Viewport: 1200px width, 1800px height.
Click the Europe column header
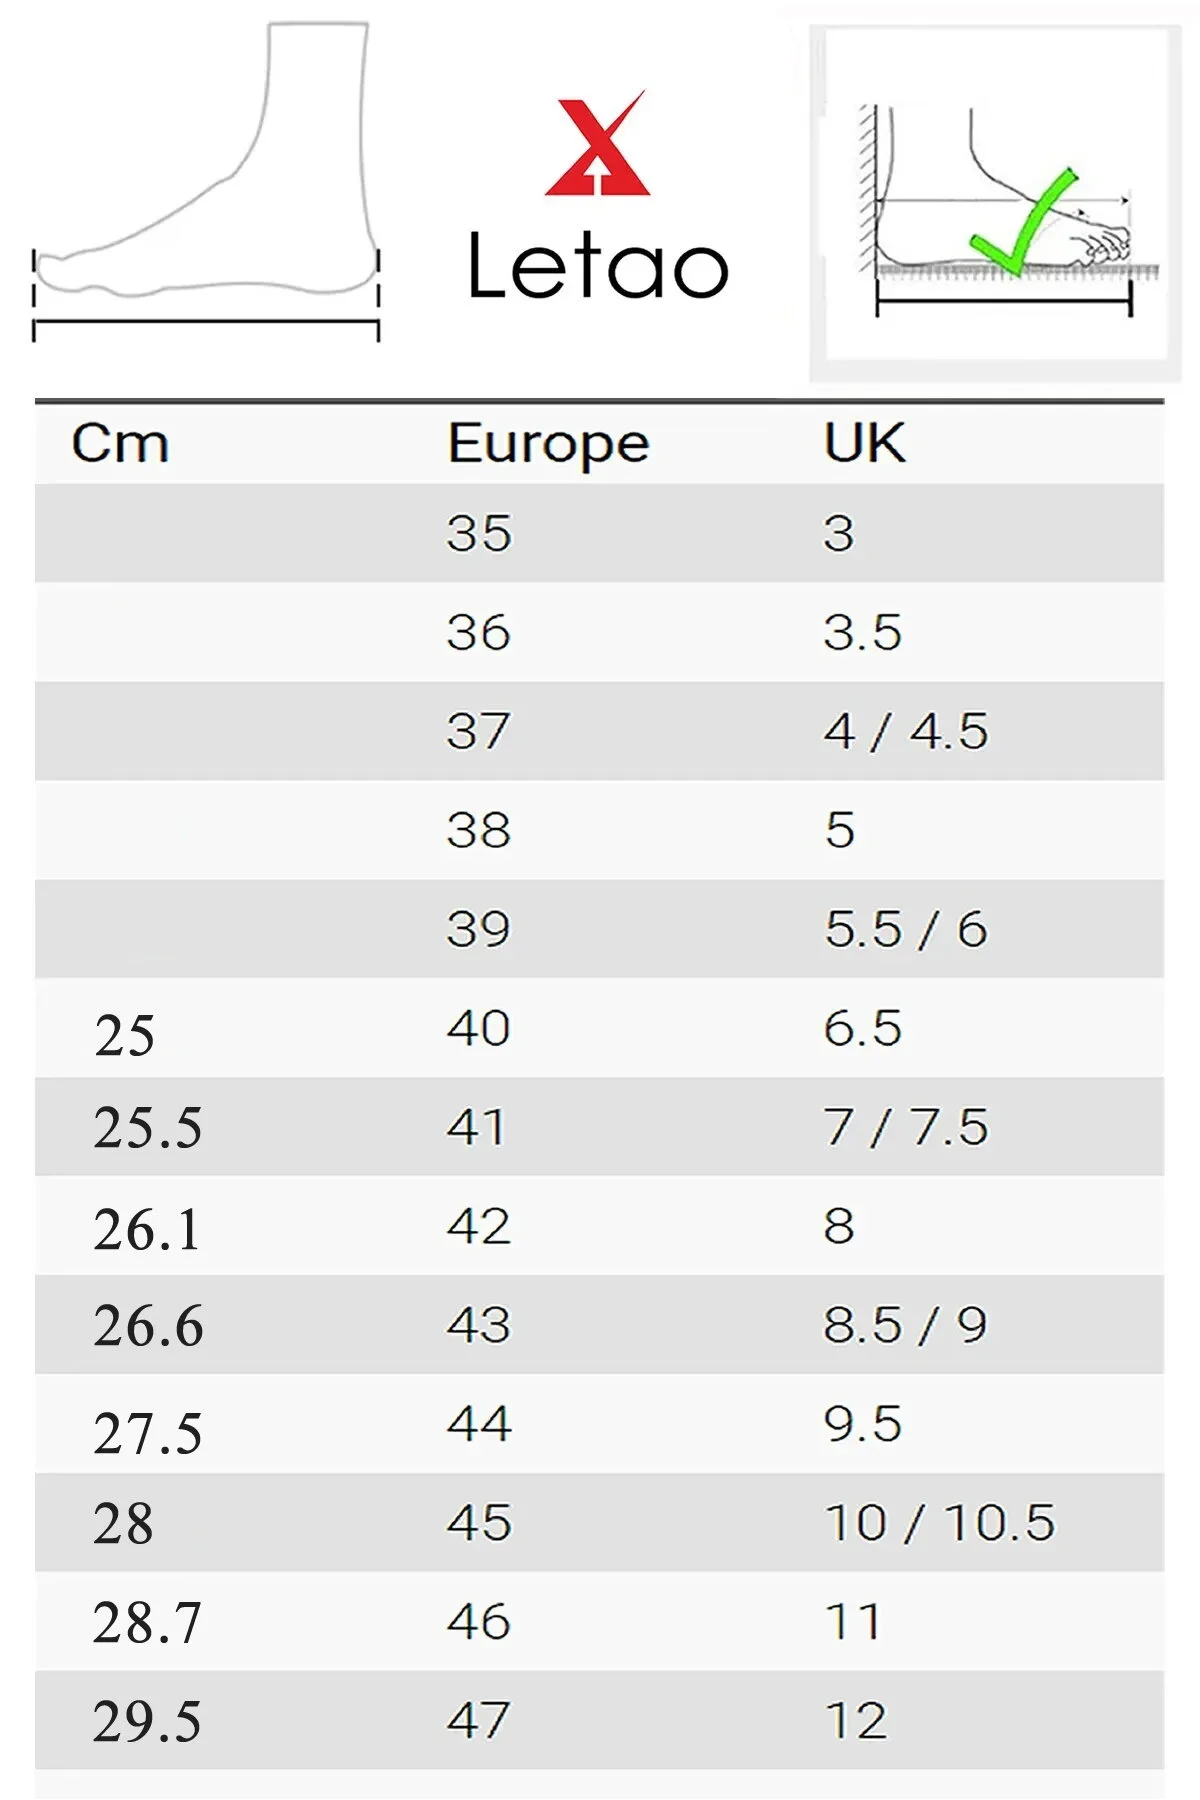point(548,444)
